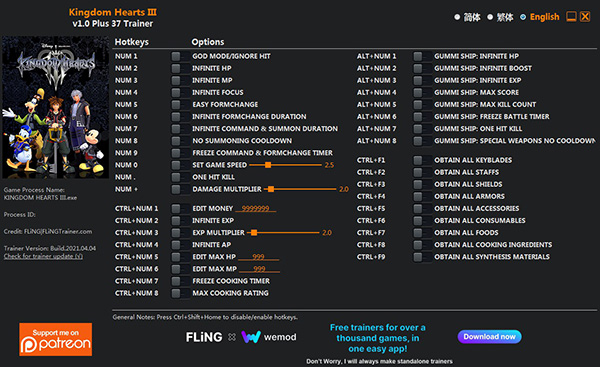Image resolution: width=600 pixels, height=367 pixels.
Task: Click the Credit FLiNGTrainer.com text
Action: 48,232
